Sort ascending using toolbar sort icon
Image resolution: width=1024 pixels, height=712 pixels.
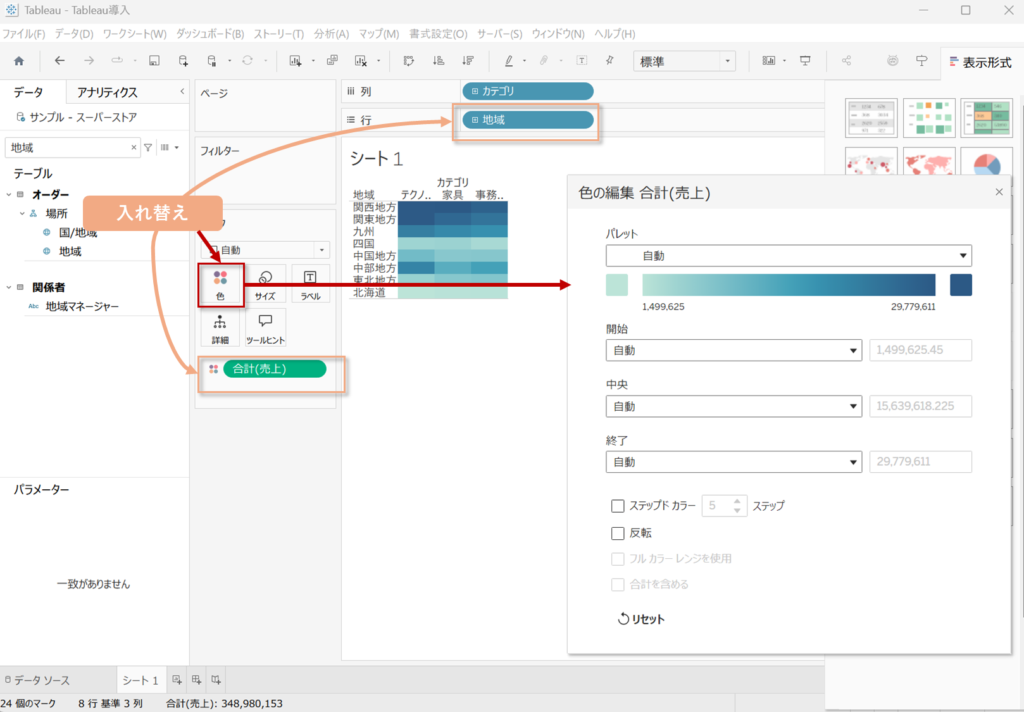click(438, 61)
